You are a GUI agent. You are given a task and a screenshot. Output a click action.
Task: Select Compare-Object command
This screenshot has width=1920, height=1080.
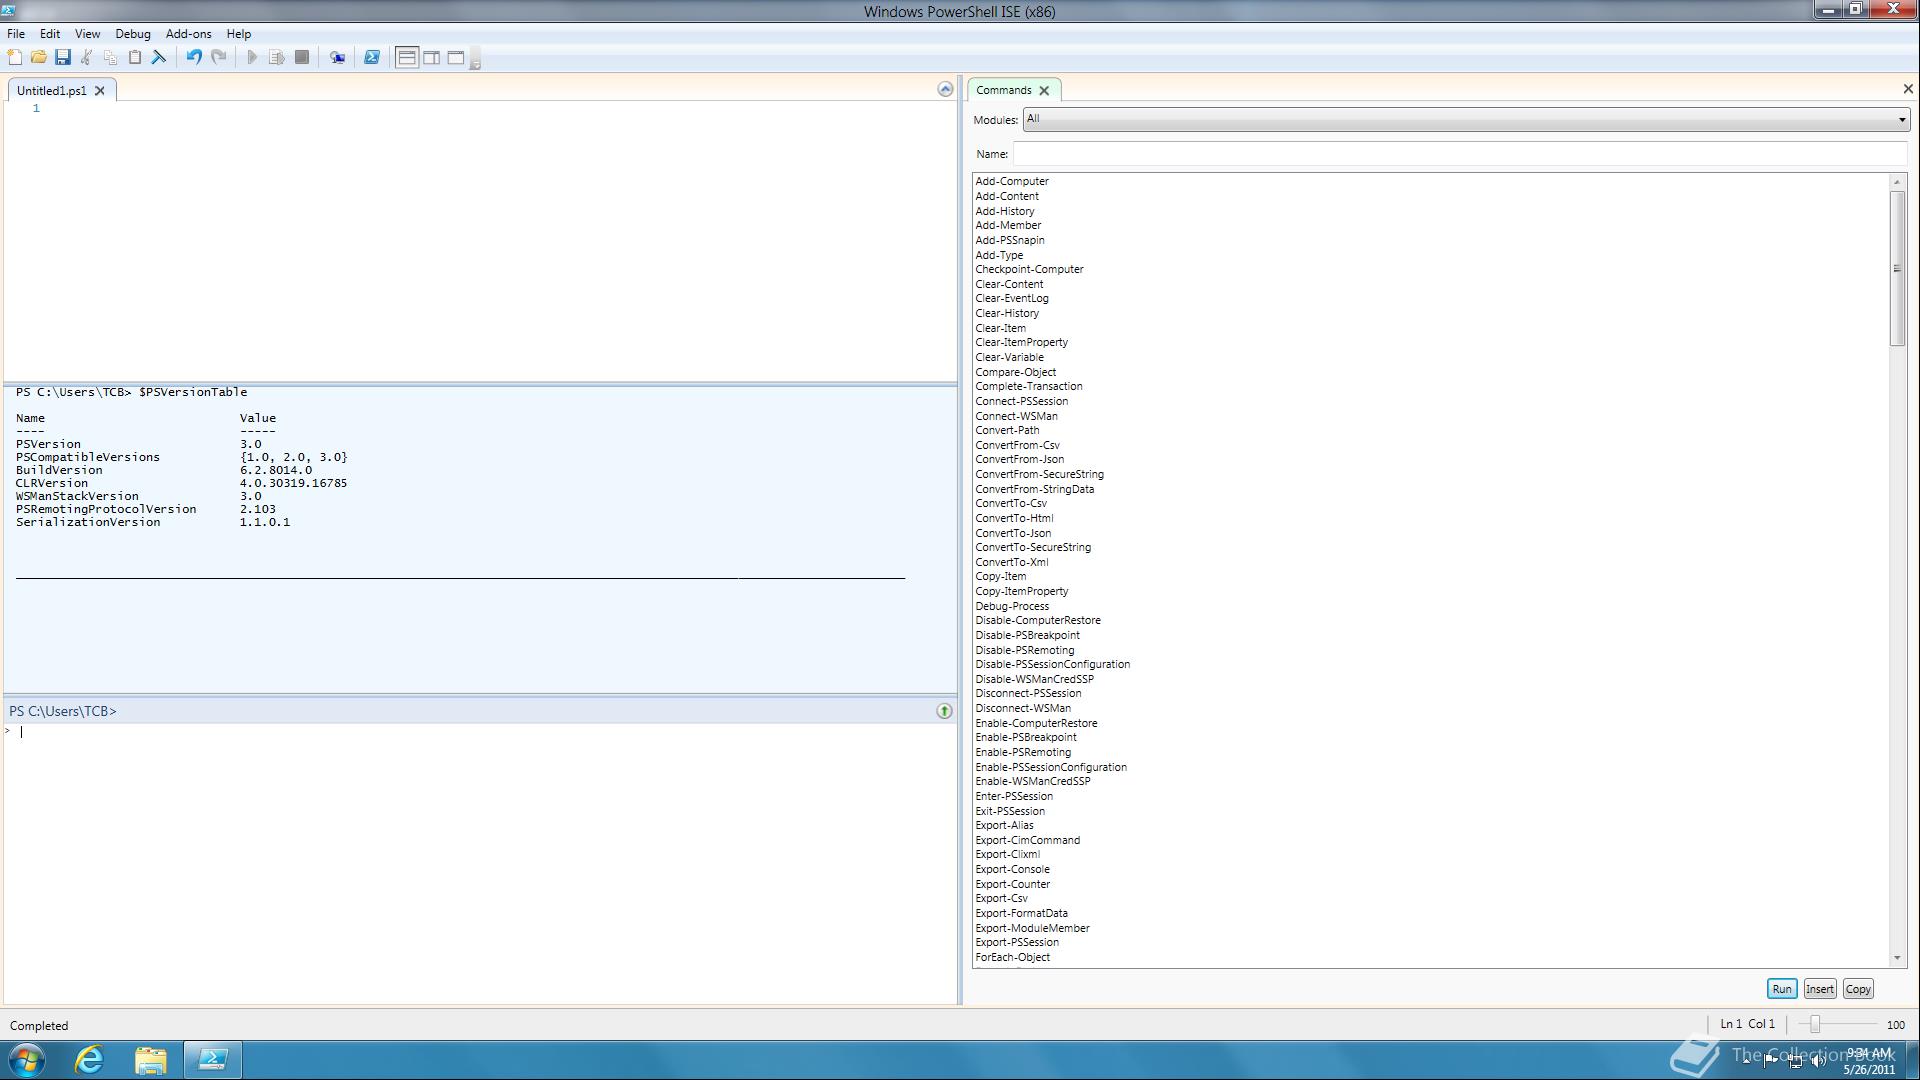click(x=1015, y=372)
